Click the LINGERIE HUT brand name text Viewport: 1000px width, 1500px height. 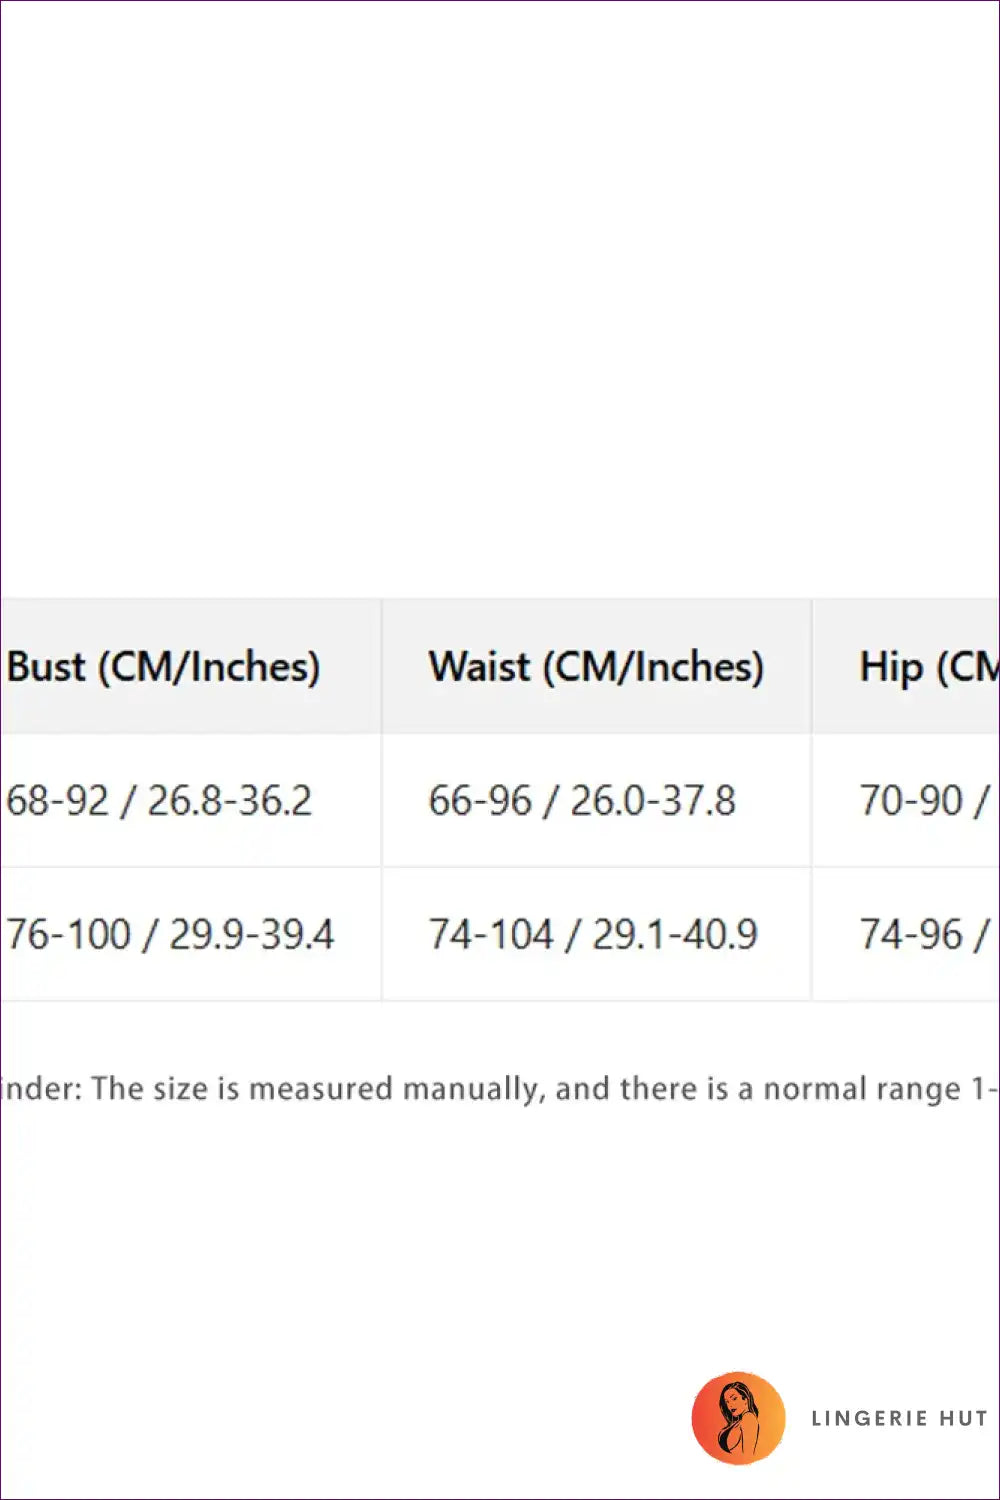899,1418
